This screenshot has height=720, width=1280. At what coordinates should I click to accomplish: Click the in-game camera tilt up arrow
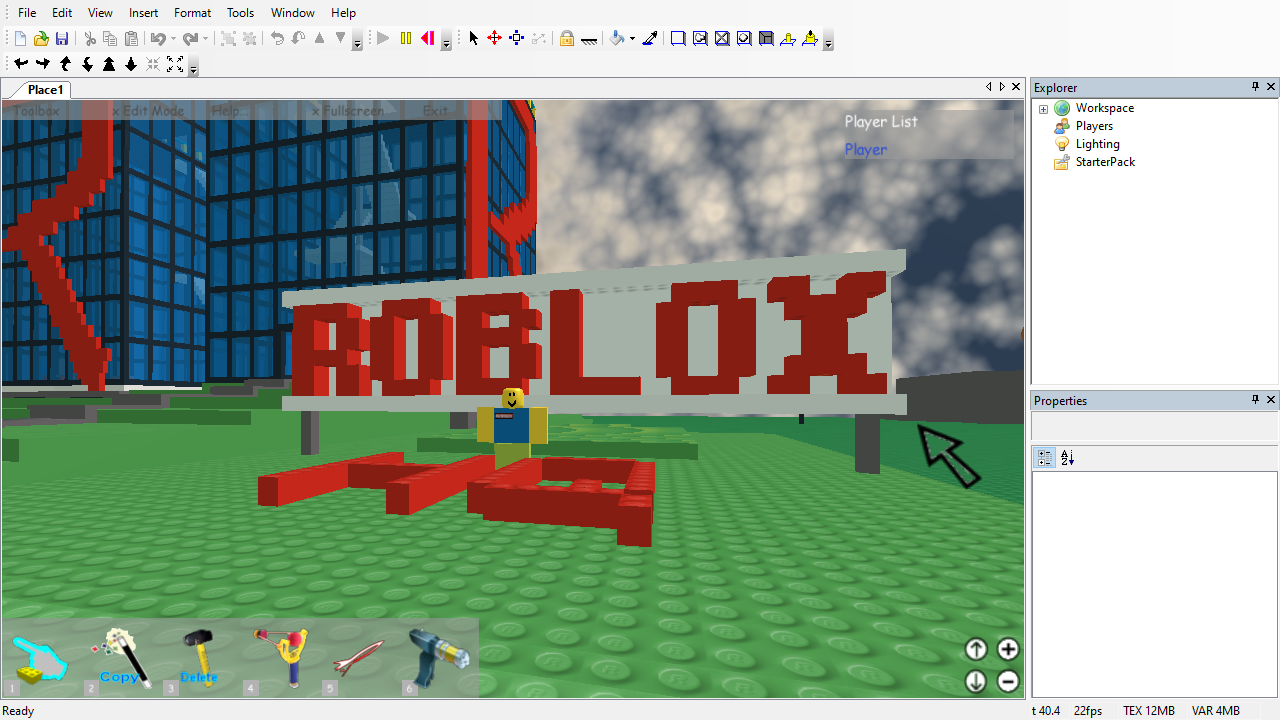[976, 649]
